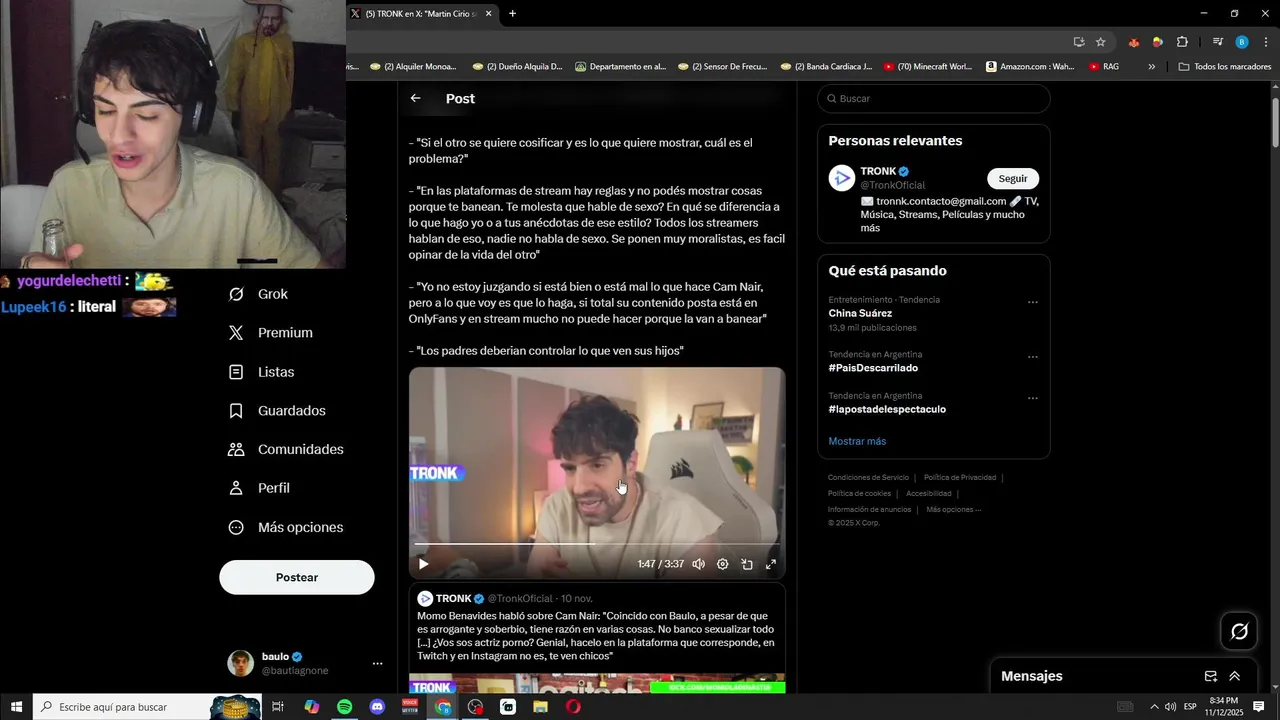Open quoted TRONK post from 10 nov.
Viewport: 1280px width, 720px height.
click(597, 638)
